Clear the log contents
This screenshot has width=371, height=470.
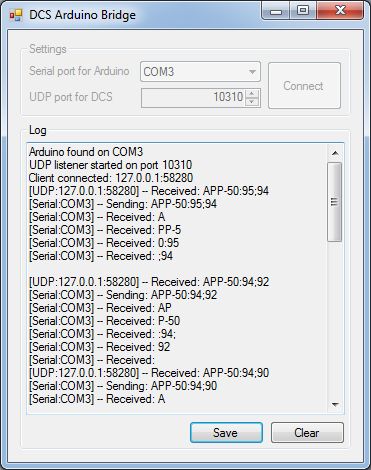point(307,433)
